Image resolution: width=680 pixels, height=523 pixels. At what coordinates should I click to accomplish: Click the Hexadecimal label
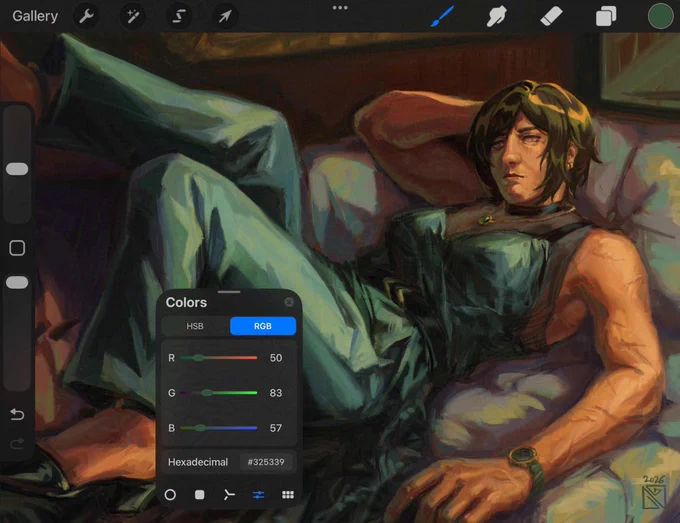click(198, 462)
